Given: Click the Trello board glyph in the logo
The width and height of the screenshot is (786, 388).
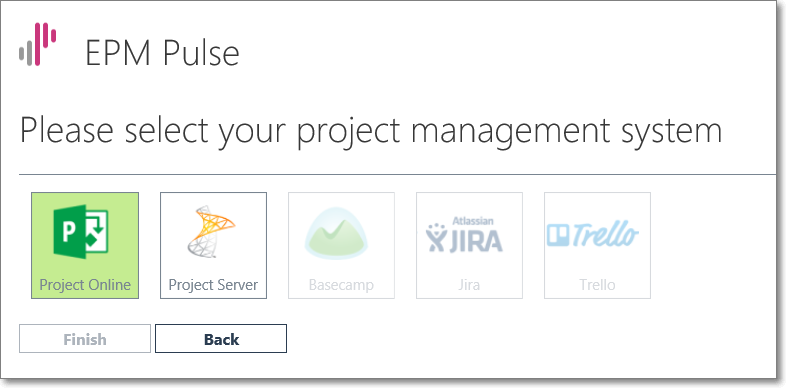Looking at the screenshot, I should tap(558, 235).
